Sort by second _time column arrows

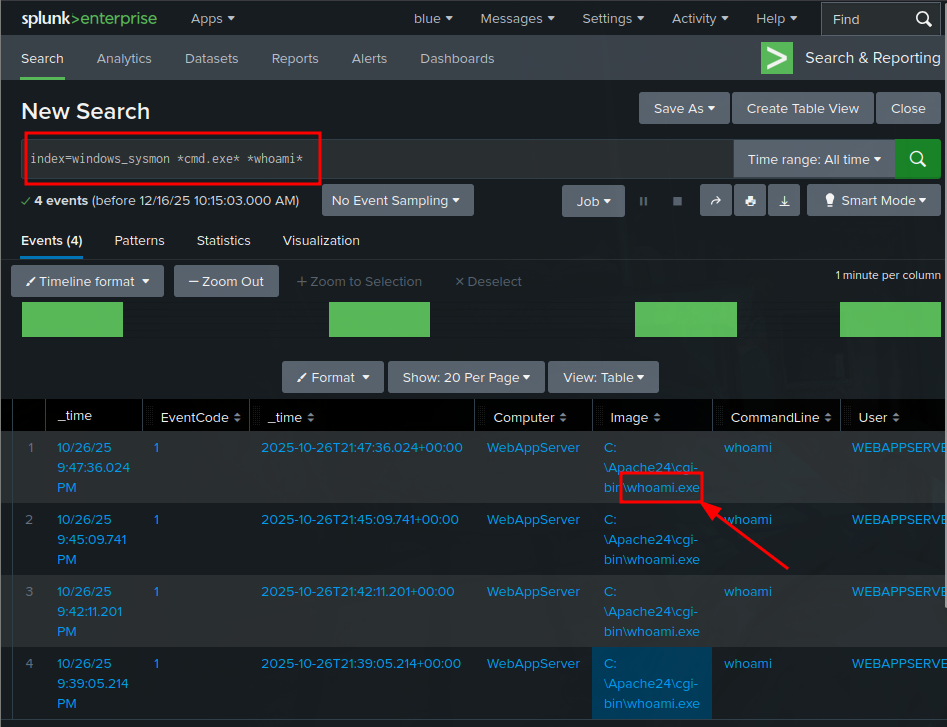point(310,417)
